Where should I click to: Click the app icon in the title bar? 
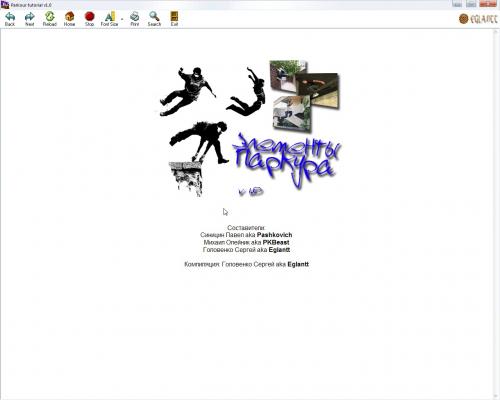coord(5,5)
